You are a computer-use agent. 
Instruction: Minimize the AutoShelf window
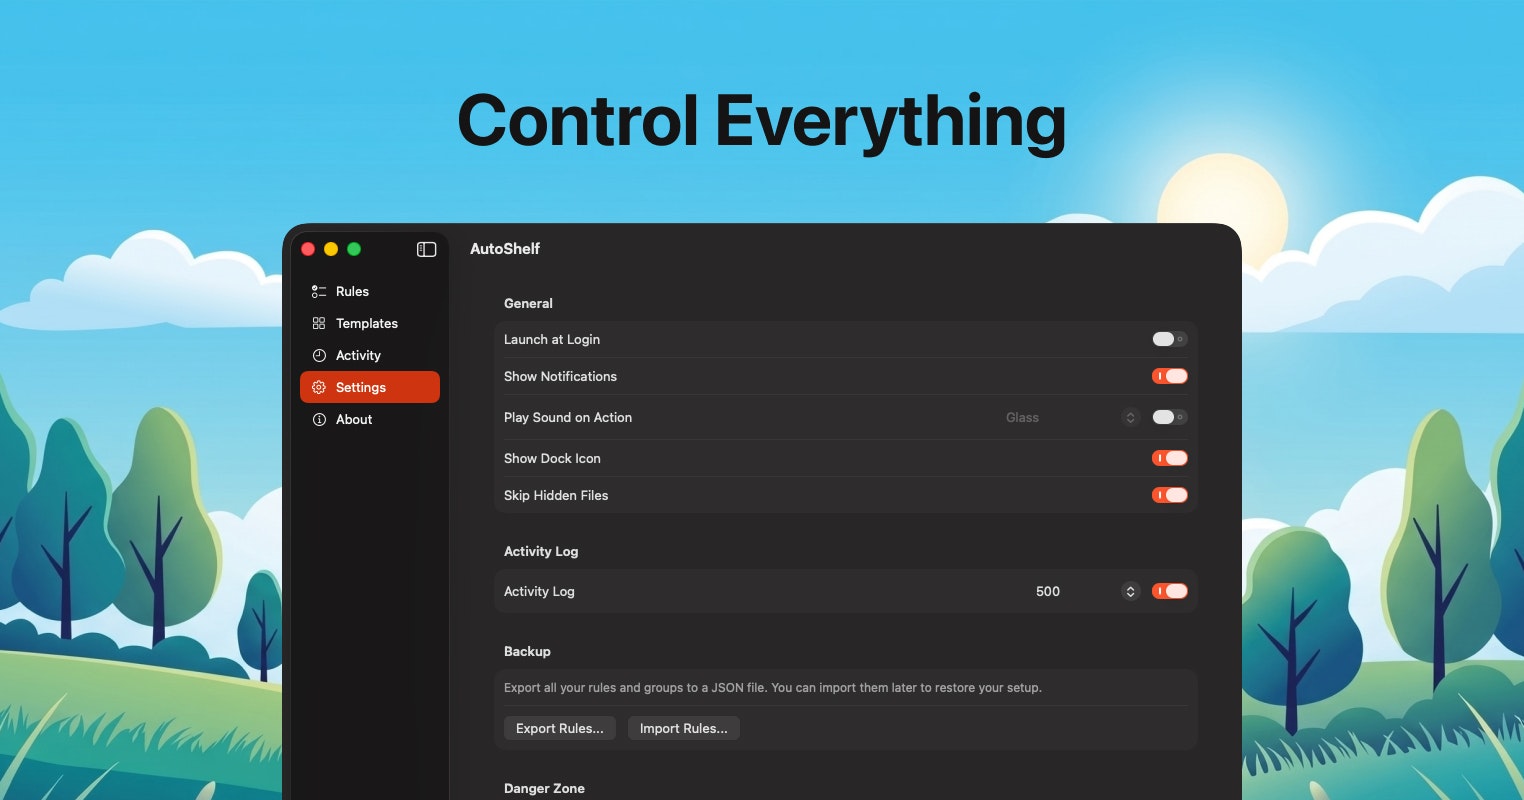(331, 249)
